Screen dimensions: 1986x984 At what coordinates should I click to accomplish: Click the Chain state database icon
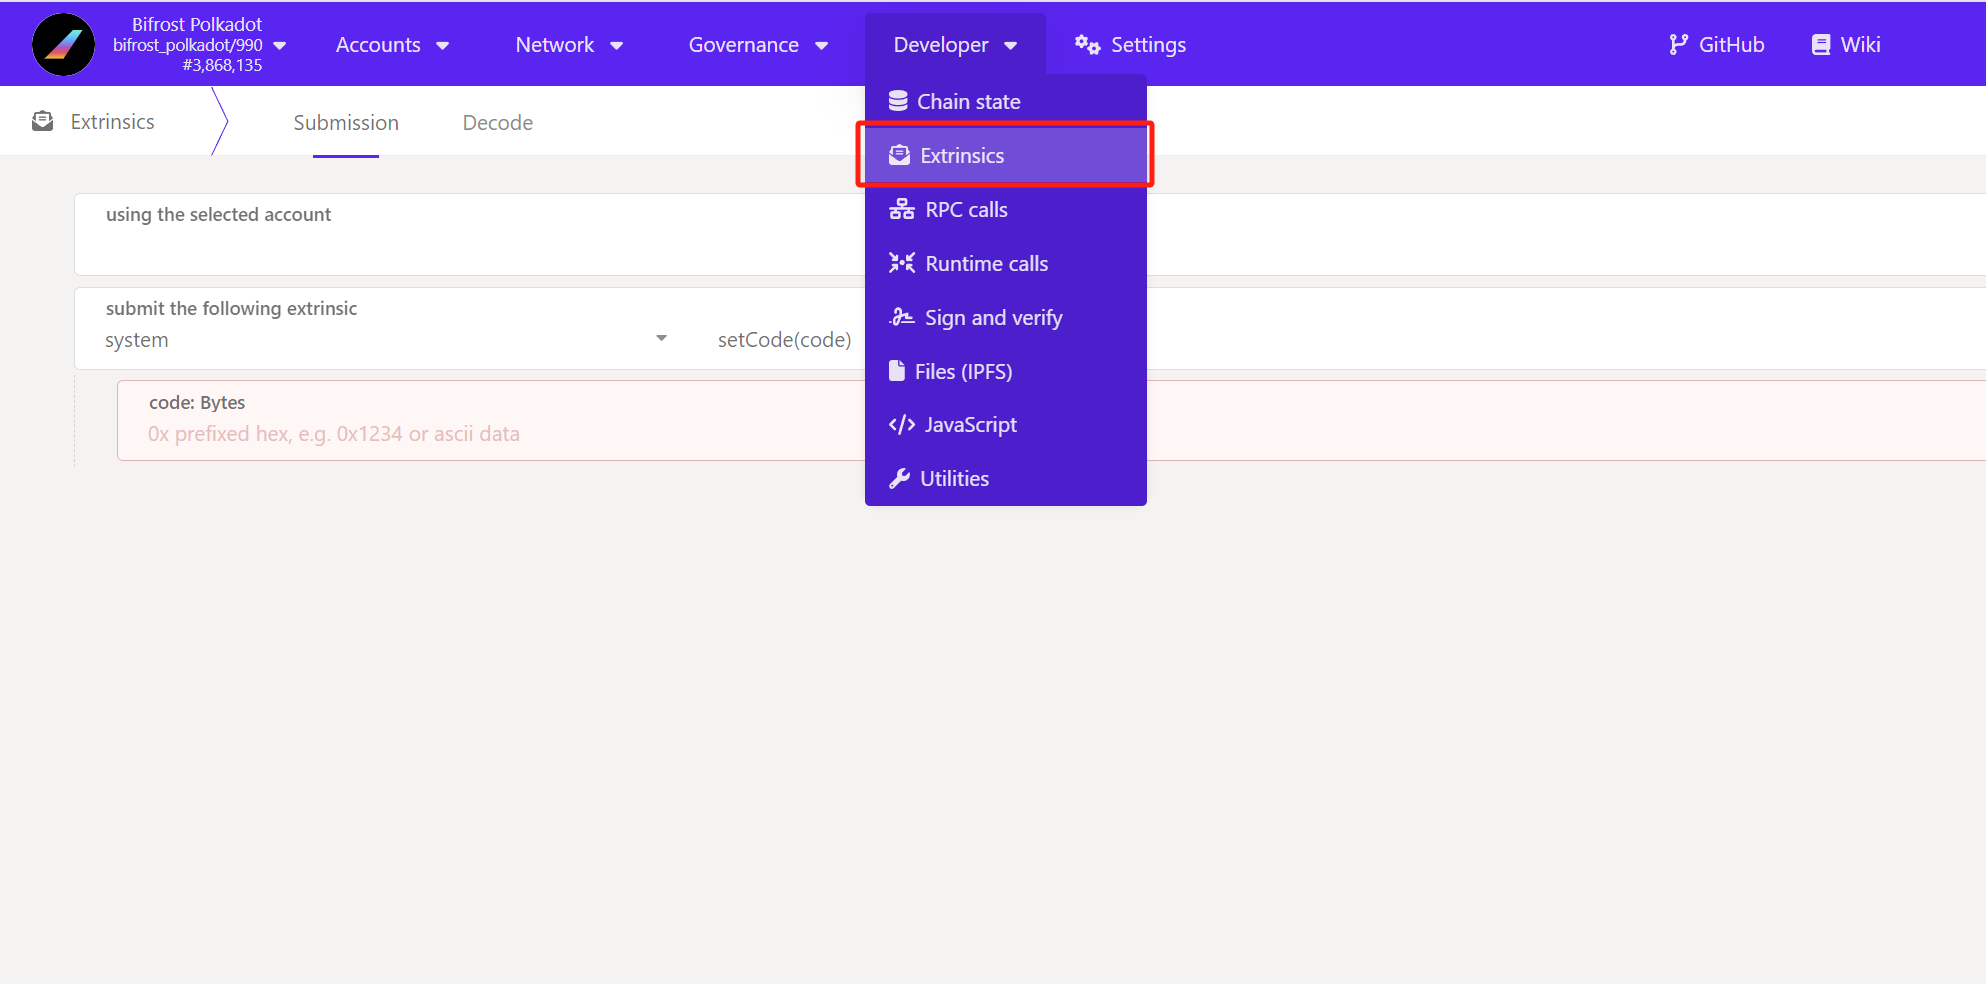(x=898, y=102)
